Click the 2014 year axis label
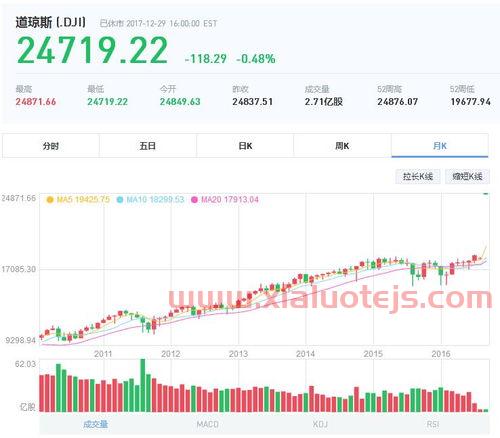The image size is (500, 438). [x=305, y=354]
